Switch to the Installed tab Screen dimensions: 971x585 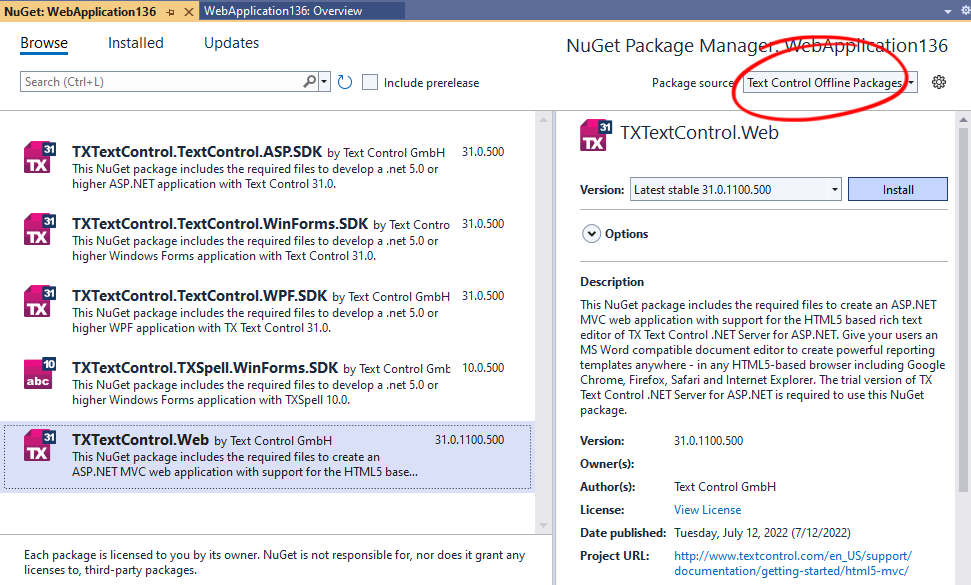[x=135, y=43]
